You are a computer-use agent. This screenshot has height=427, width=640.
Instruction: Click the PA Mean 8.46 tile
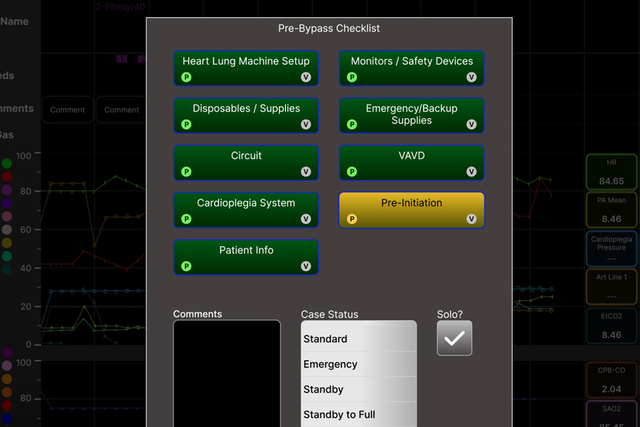[x=611, y=210]
